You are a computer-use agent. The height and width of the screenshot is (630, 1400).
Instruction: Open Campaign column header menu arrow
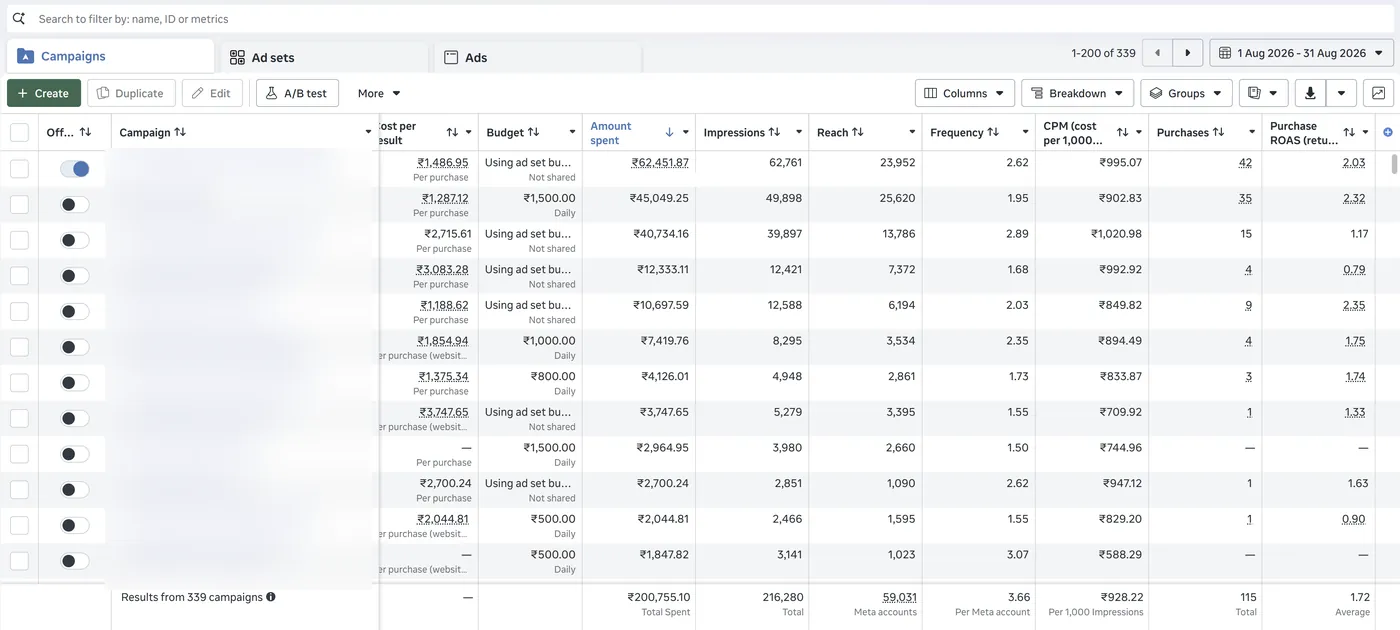(368, 132)
